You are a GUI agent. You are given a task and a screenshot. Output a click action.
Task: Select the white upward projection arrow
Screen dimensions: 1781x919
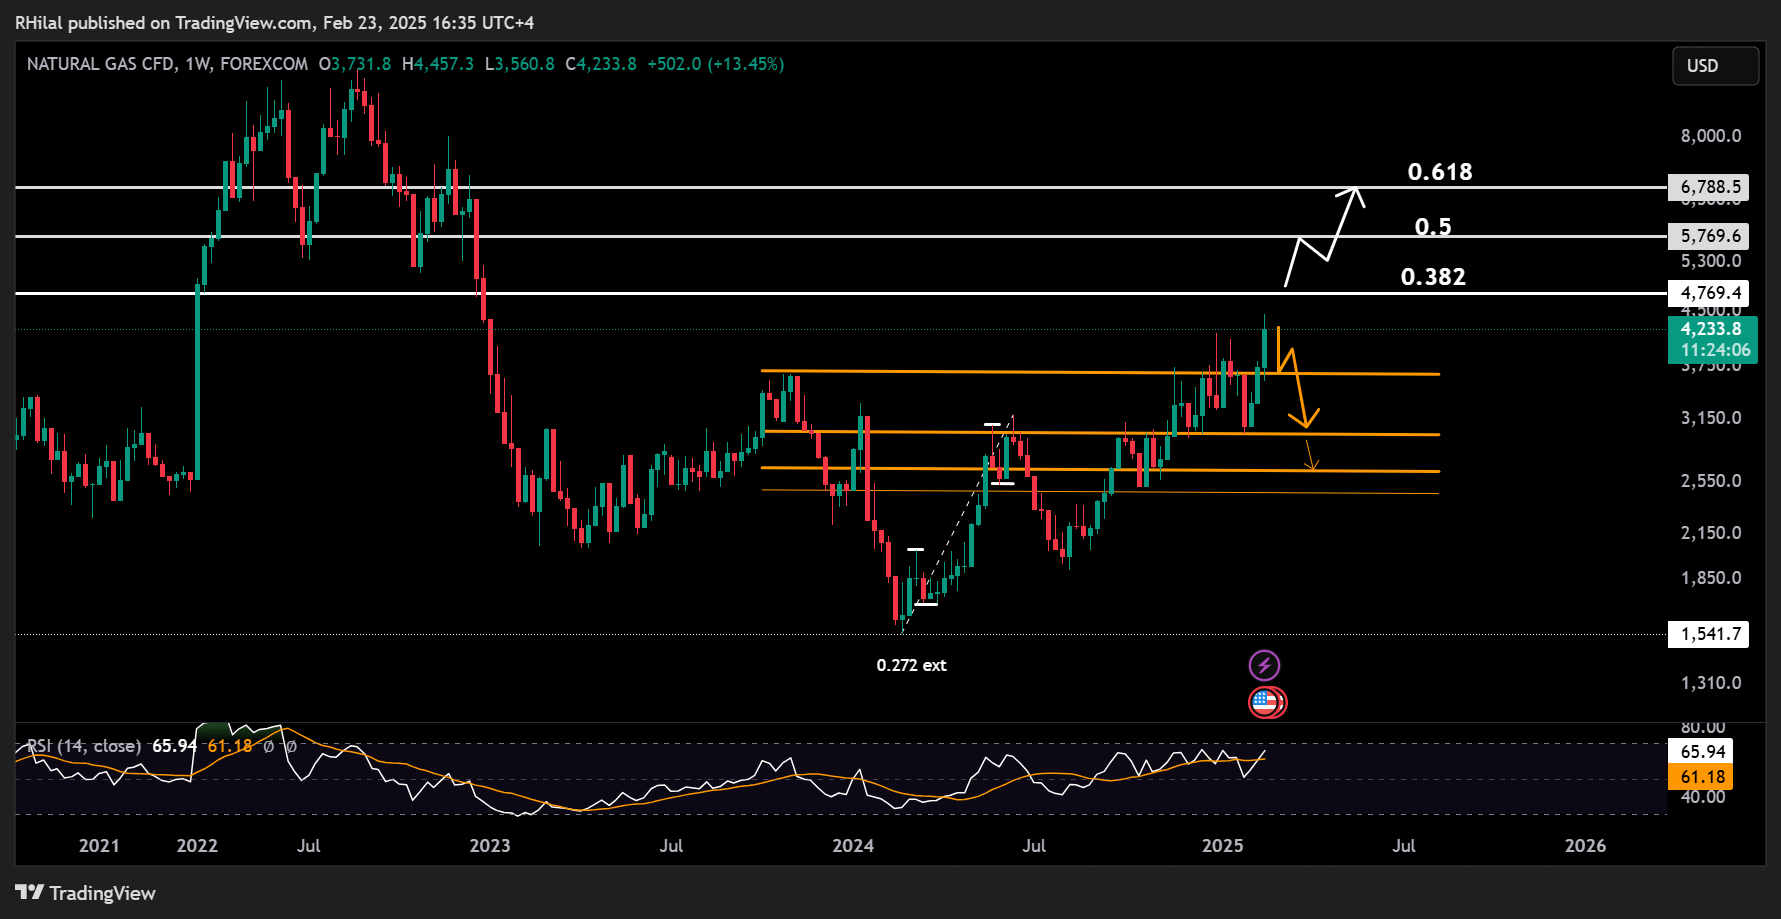pos(1324,236)
